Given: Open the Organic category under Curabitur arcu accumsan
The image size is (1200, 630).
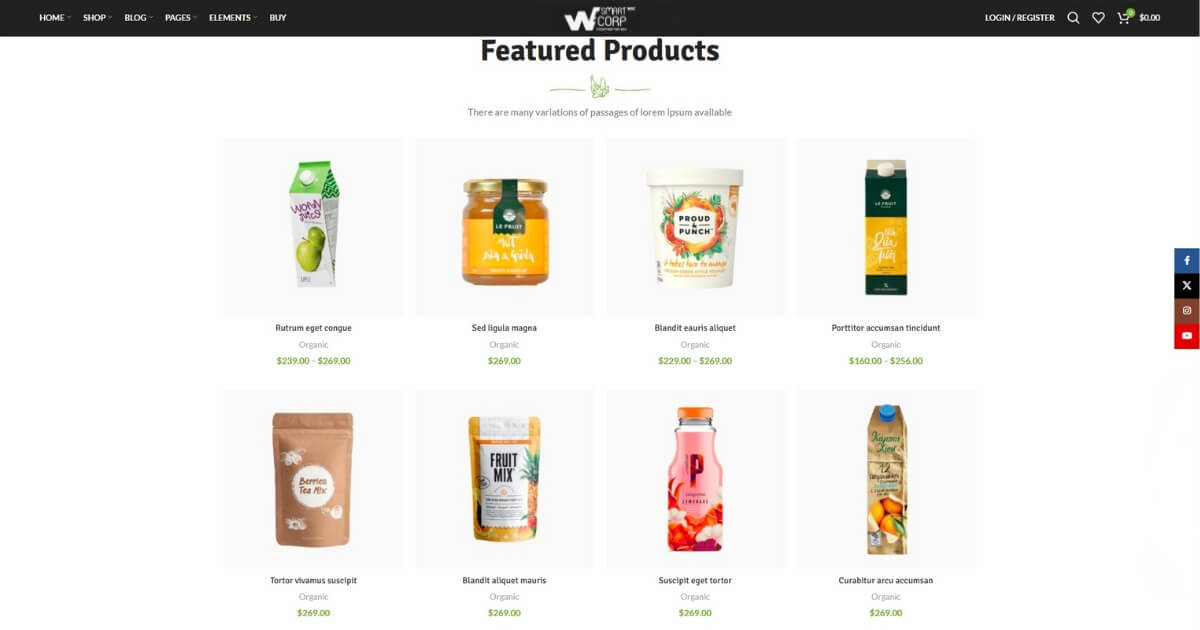Looking at the screenshot, I should (x=885, y=597).
